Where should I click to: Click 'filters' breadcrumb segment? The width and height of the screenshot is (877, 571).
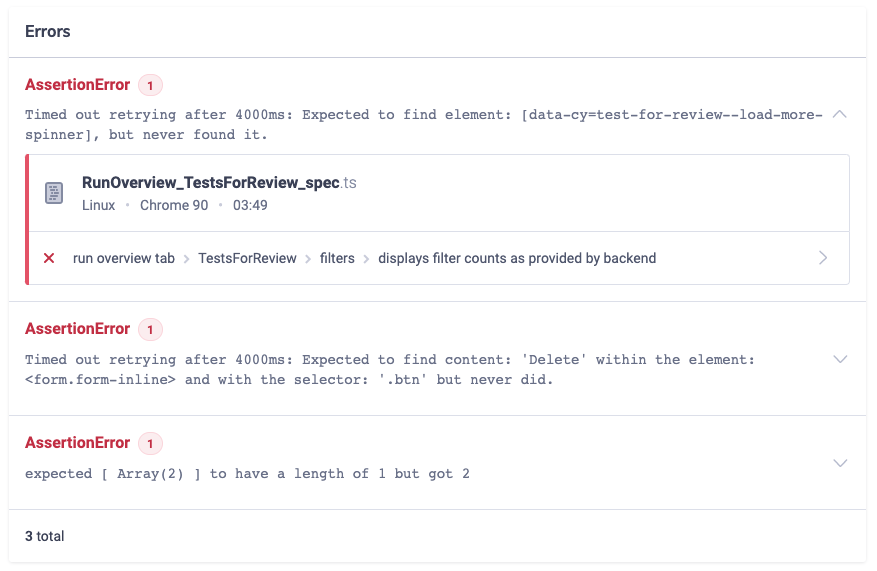coord(337,258)
